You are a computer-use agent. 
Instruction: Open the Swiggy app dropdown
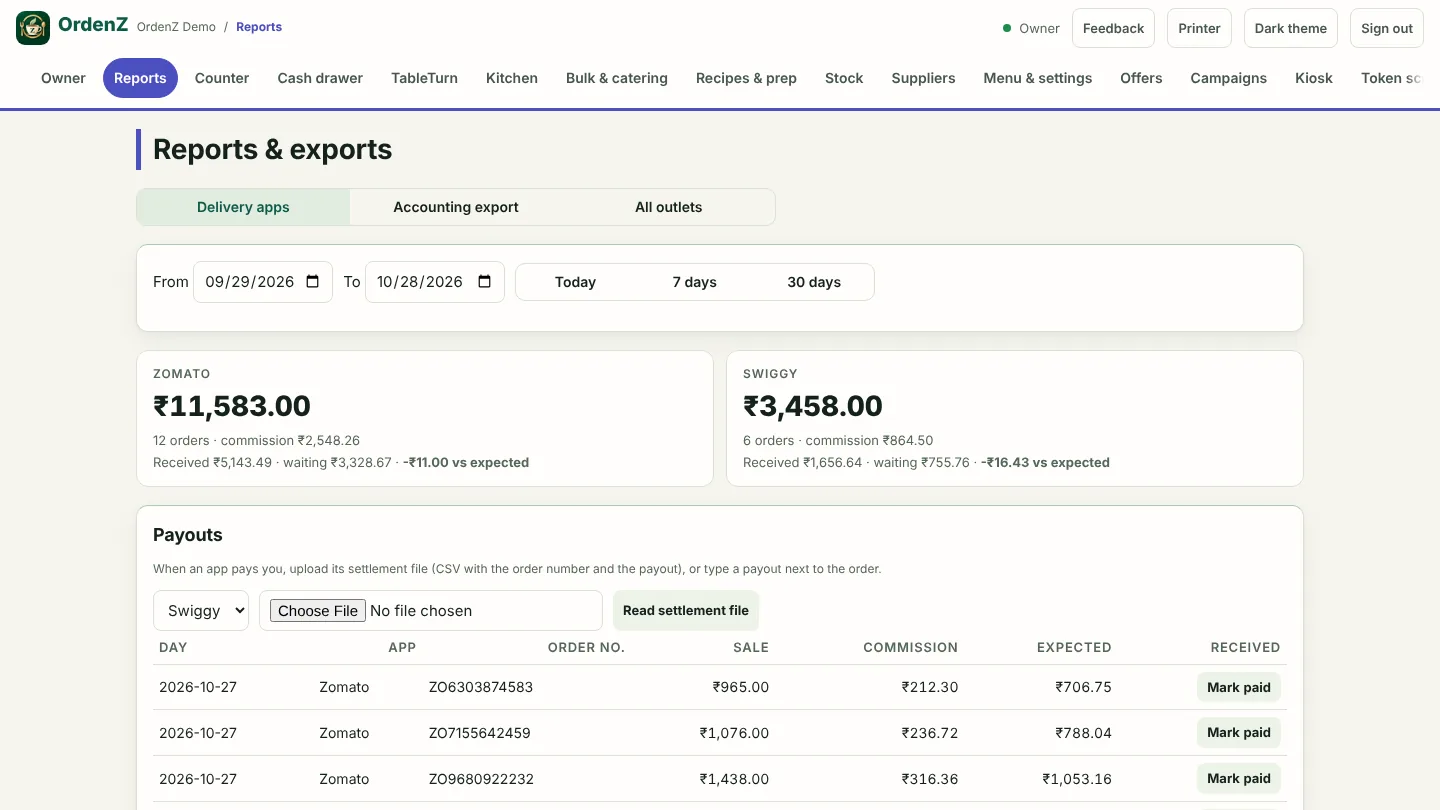point(201,611)
